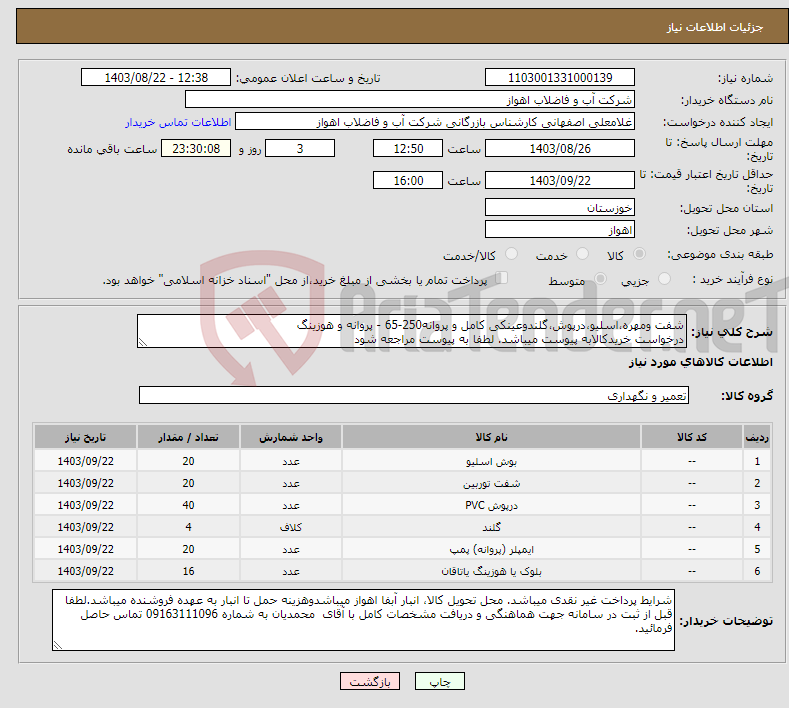Click the goods group field تعمیر و نگهداری
This screenshot has height=708, width=789.
pyautogui.click(x=414, y=396)
